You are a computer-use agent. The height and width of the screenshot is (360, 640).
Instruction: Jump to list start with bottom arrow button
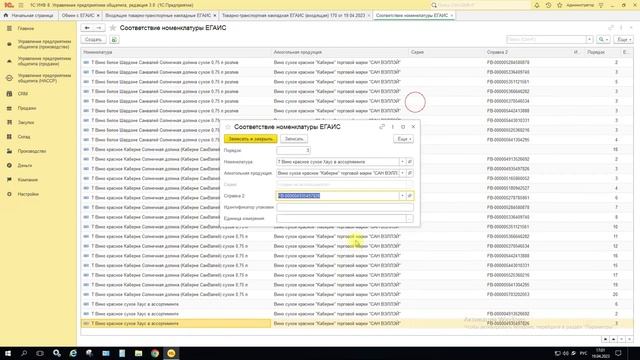[x=605, y=340]
